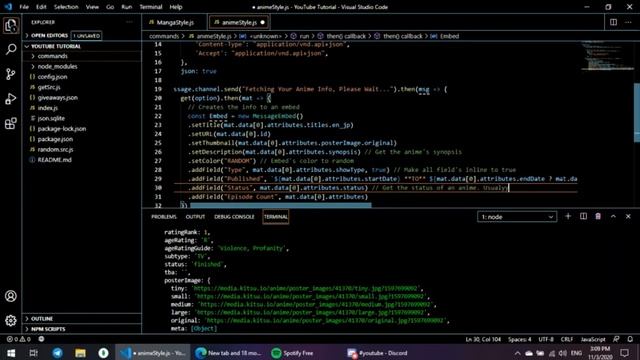Switch to the Problems panel tab
The height and width of the screenshot is (360, 640).
(164, 217)
